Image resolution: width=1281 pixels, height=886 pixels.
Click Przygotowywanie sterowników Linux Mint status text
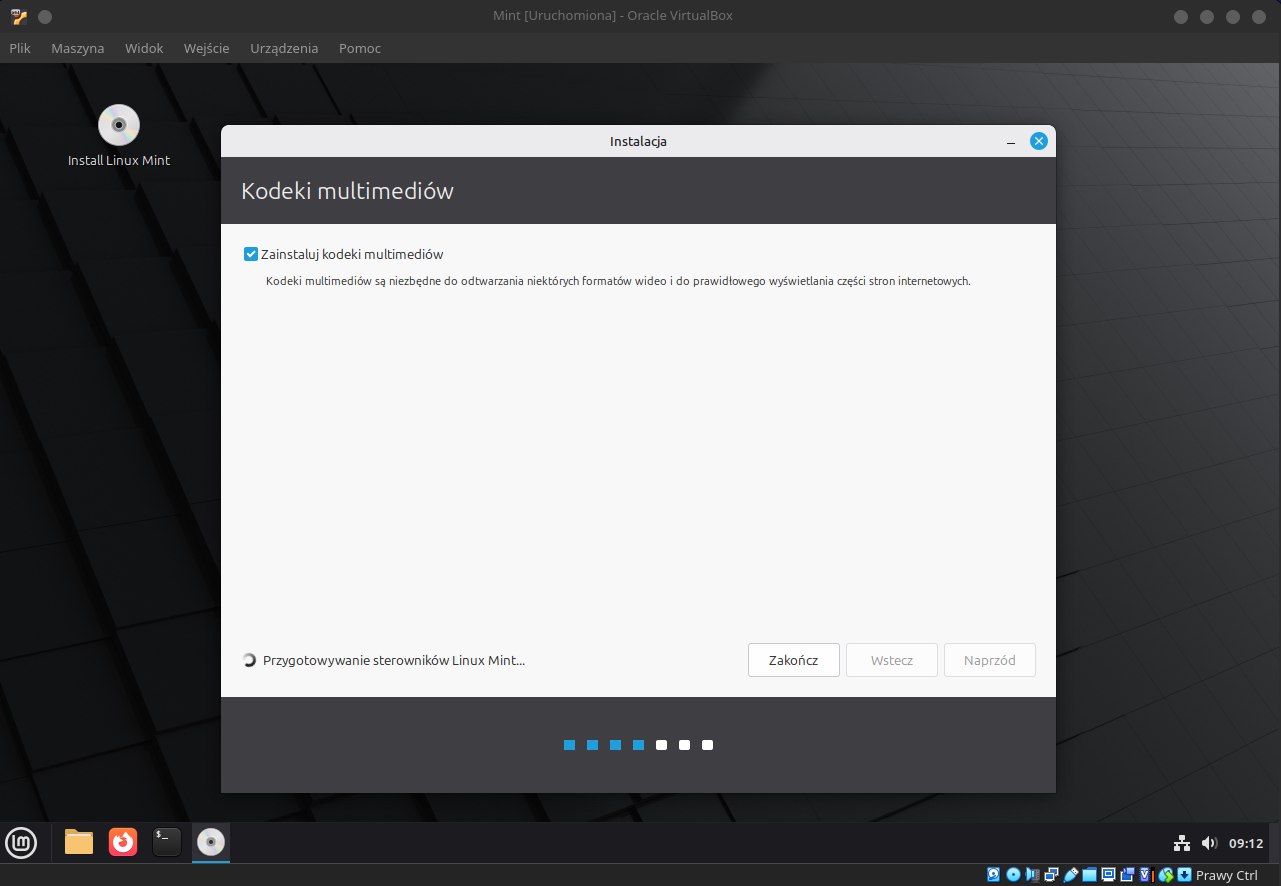(394, 660)
